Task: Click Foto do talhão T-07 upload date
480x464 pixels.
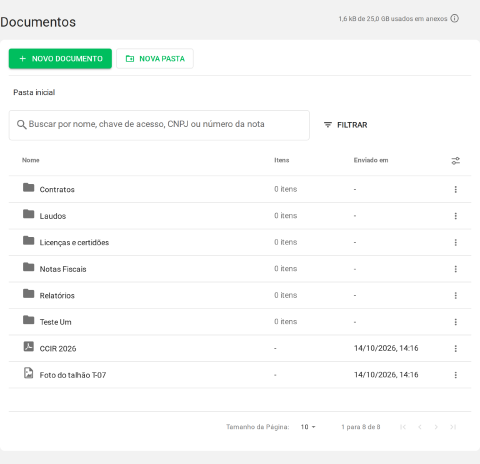Action: coord(386,375)
